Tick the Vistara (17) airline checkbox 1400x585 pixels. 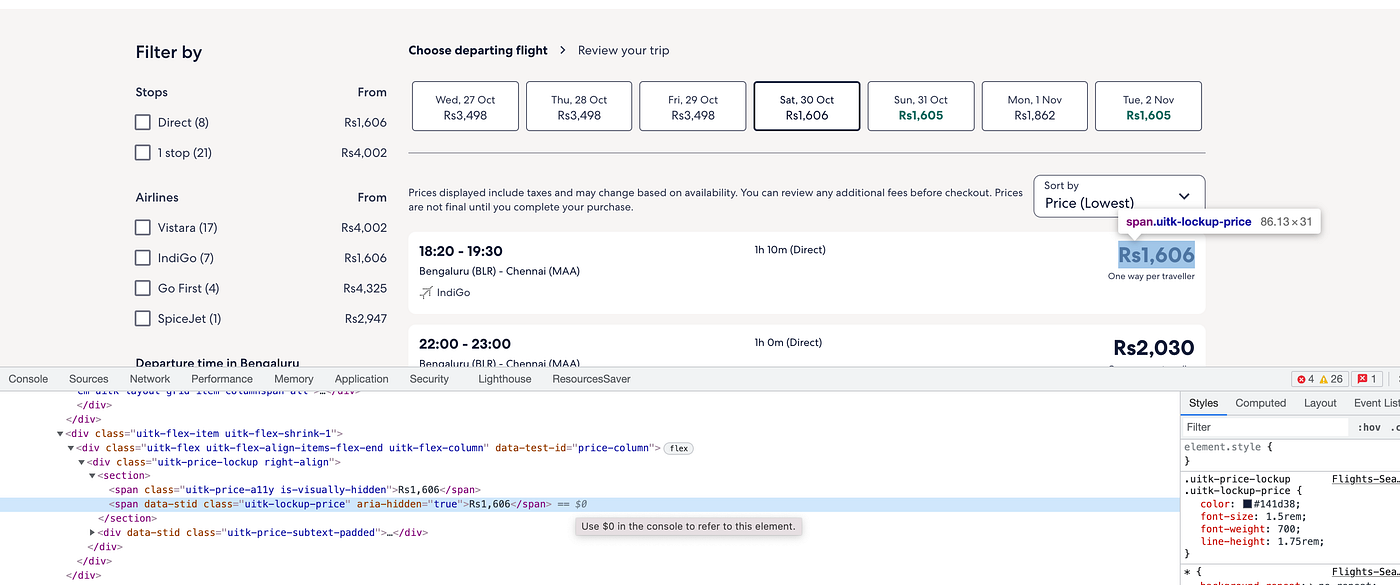pos(142,228)
